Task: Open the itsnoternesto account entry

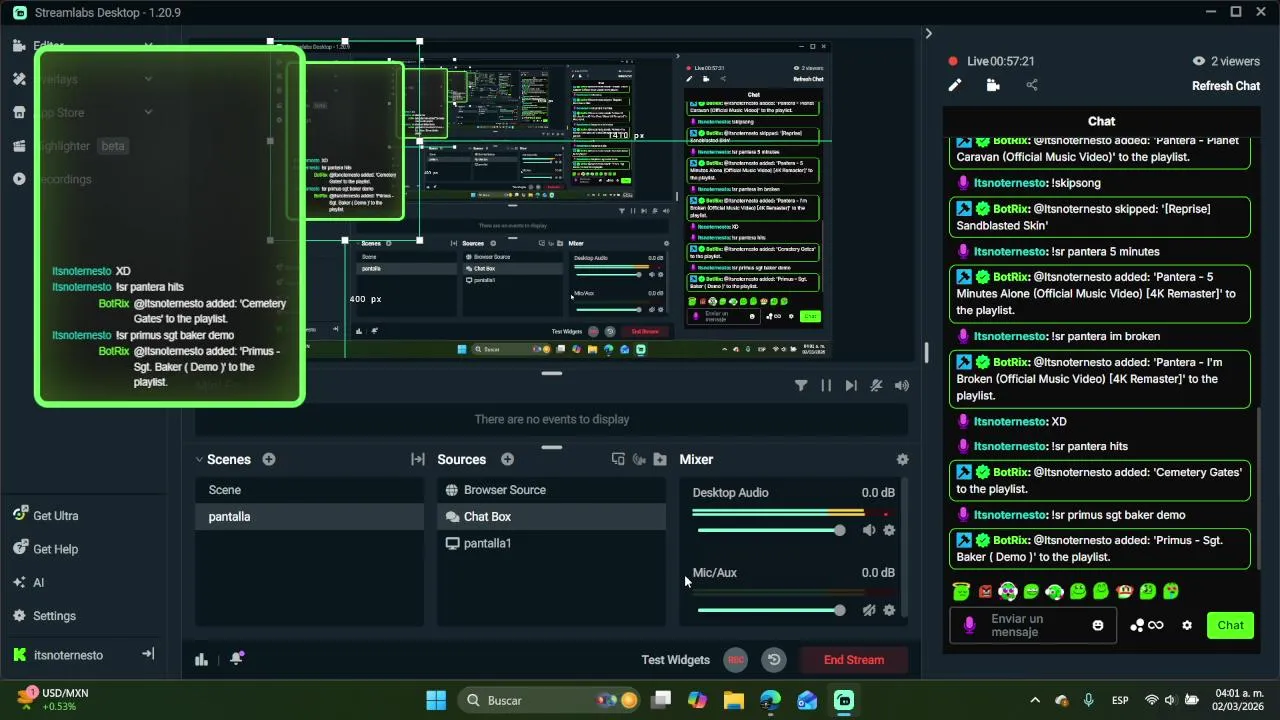Action: pyautogui.click(x=58, y=655)
